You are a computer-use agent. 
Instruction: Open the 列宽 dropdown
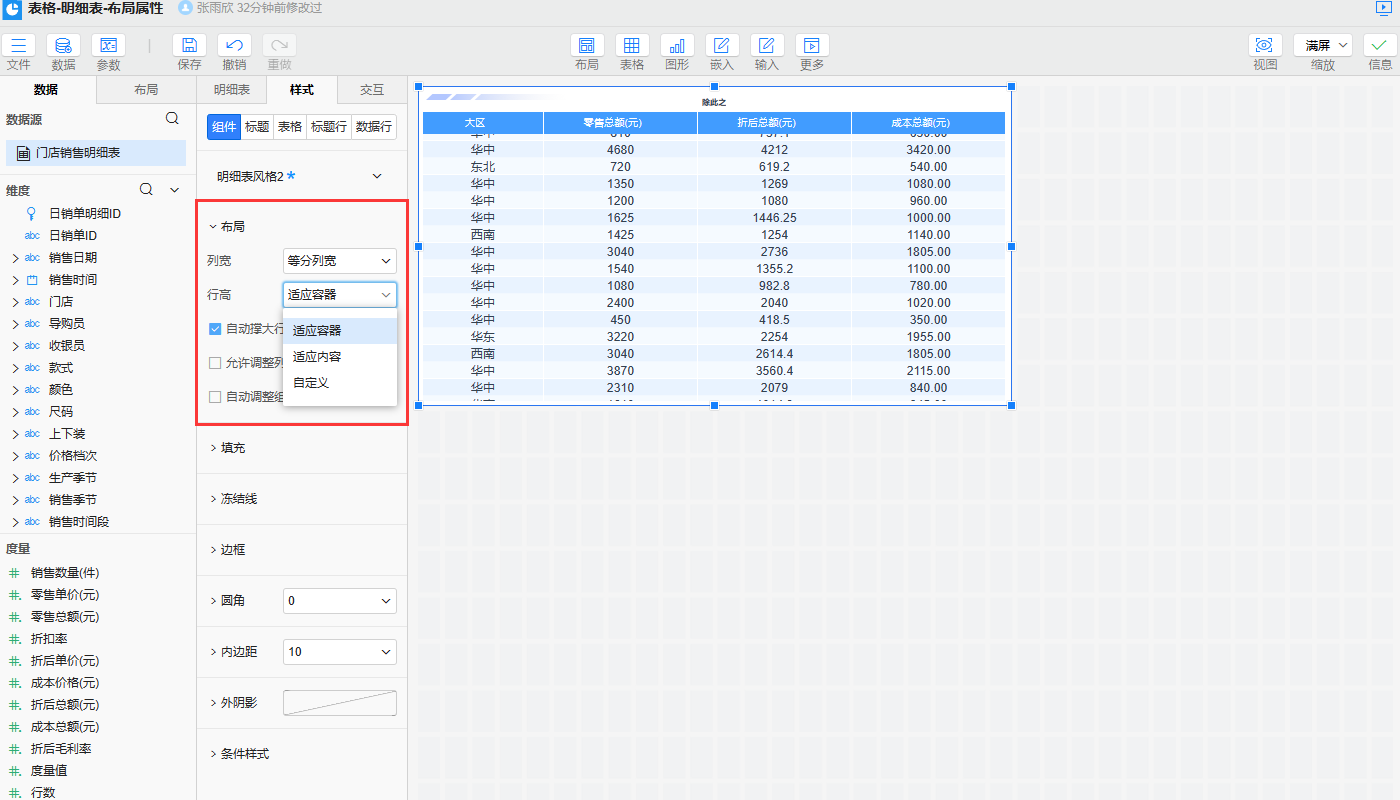[340, 261]
